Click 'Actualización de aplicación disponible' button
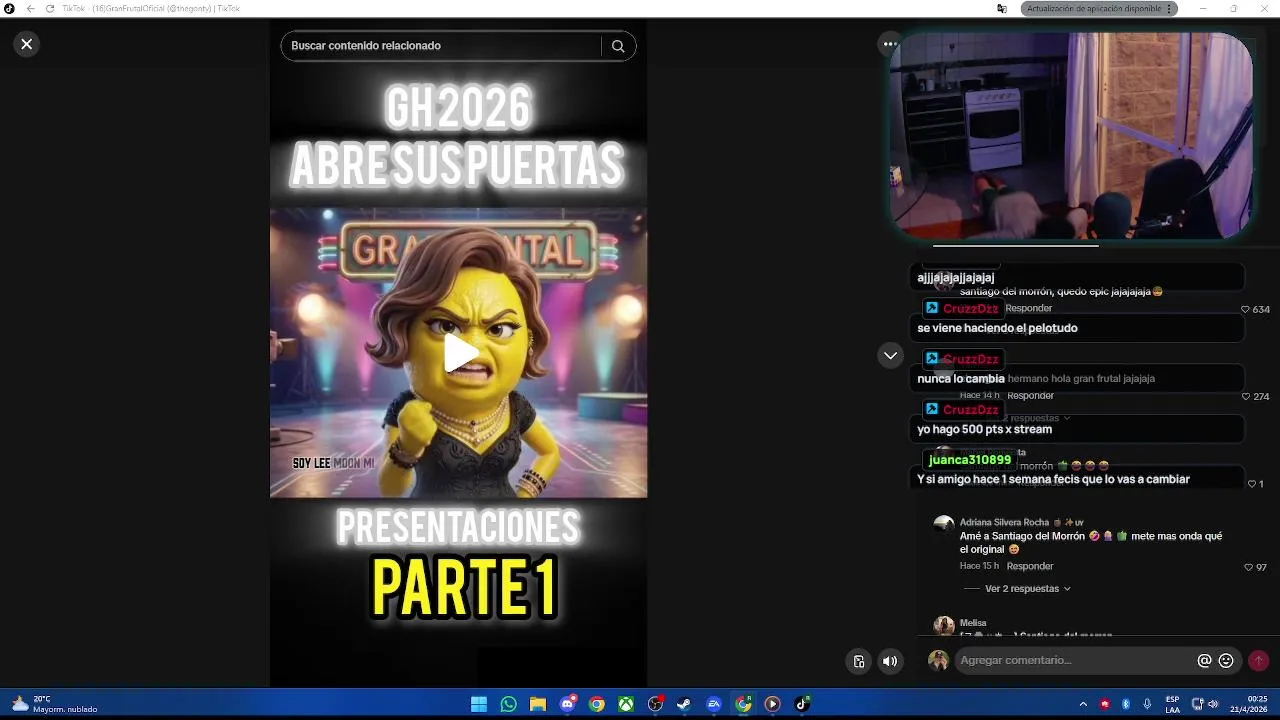 1099,8
